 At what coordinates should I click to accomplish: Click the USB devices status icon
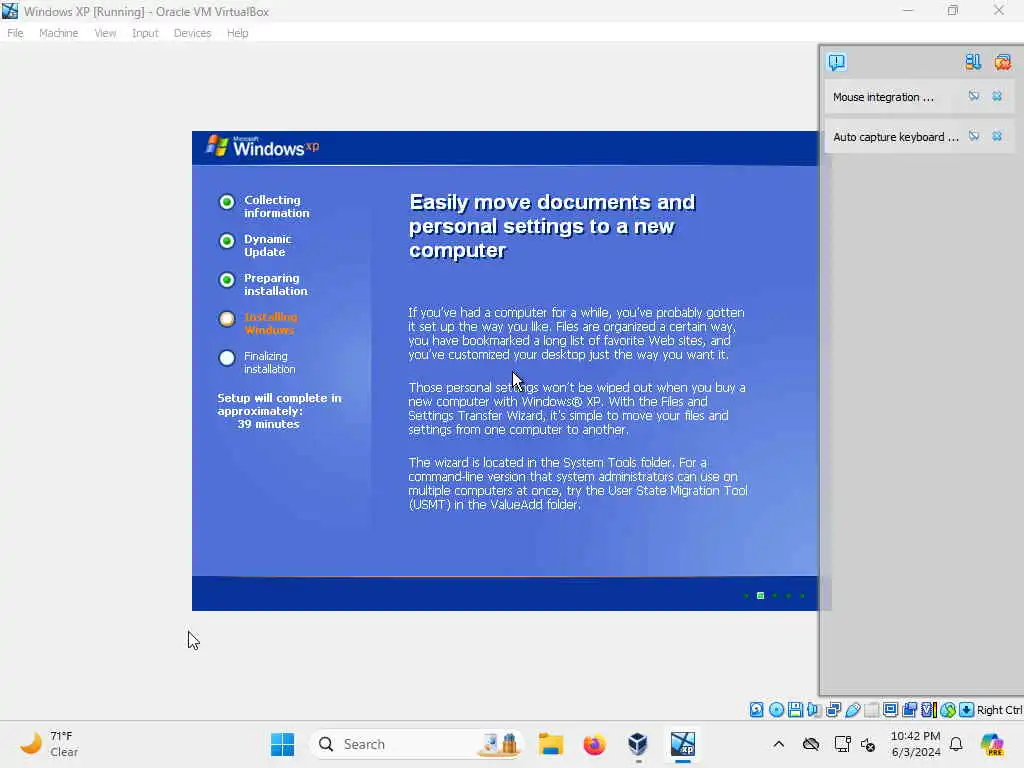852,710
